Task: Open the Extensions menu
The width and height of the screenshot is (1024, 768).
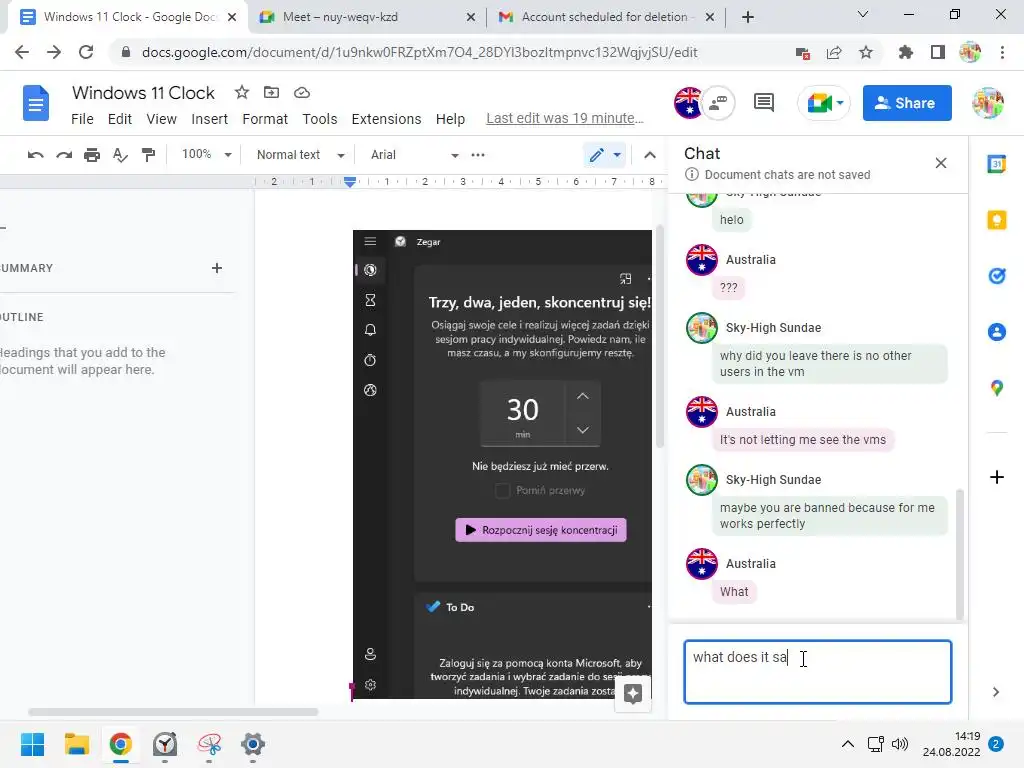Action: [x=387, y=119]
